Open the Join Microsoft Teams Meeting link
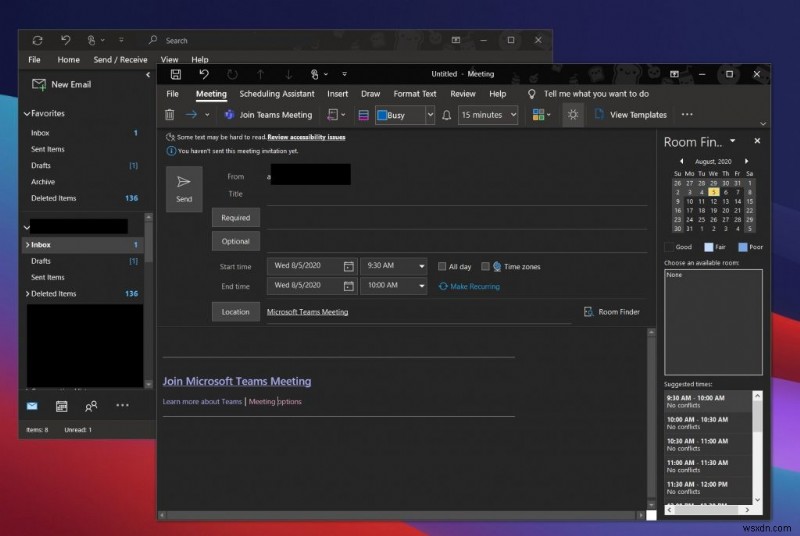Image resolution: width=800 pixels, height=536 pixels. [237, 381]
